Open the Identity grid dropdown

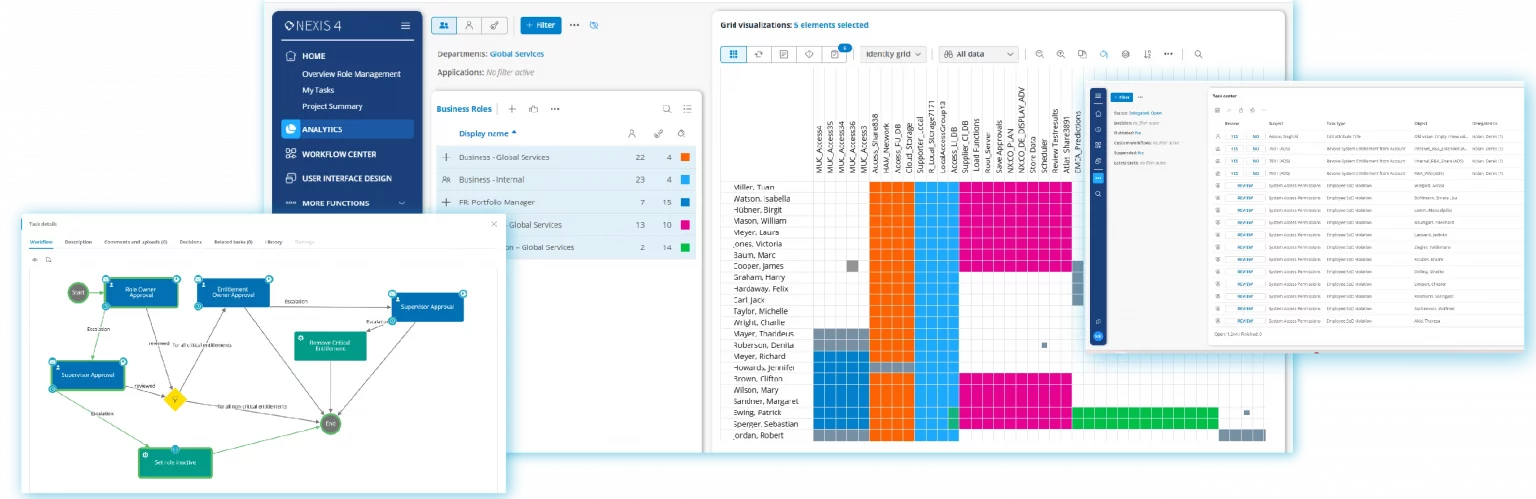click(895, 54)
